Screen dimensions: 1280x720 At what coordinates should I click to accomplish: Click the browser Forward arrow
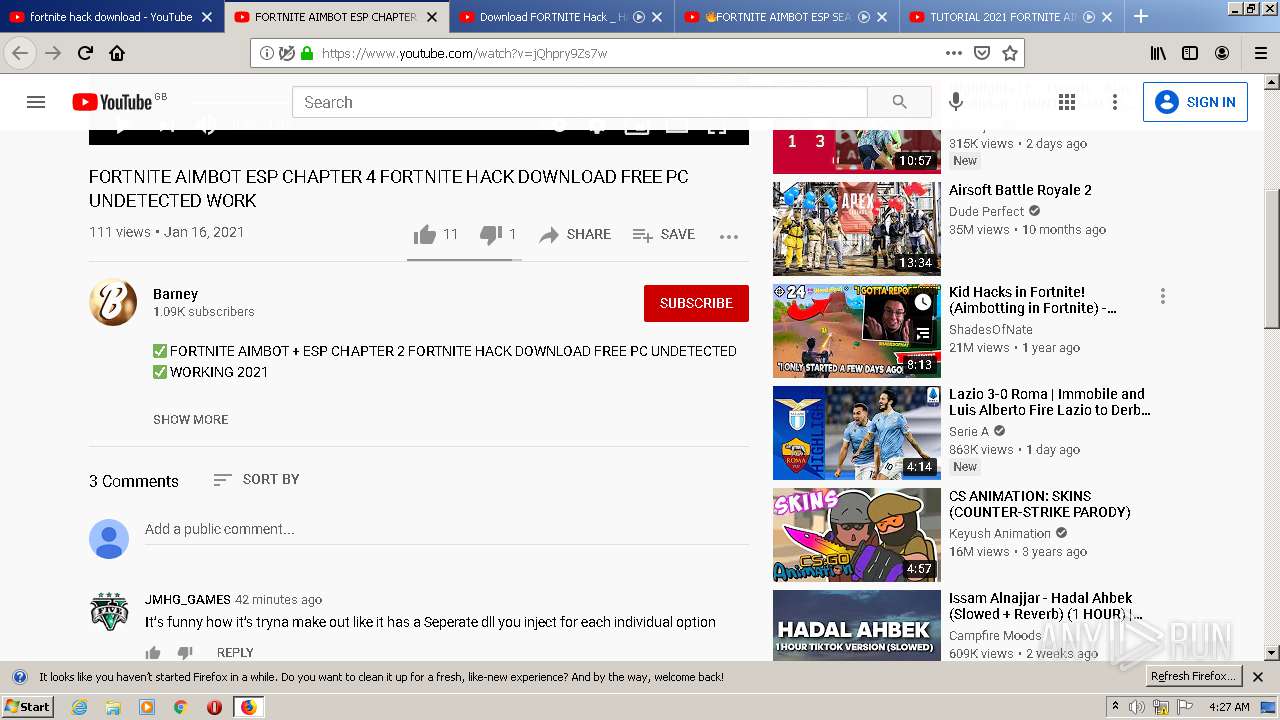pos(53,53)
